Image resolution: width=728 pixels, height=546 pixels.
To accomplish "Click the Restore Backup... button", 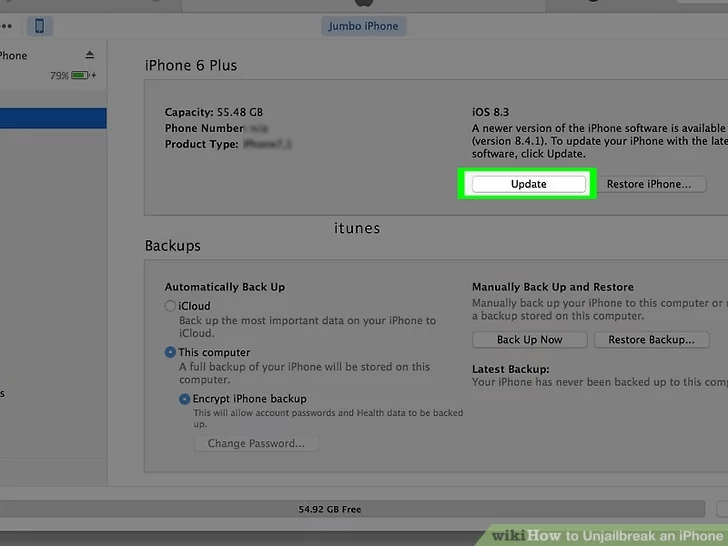I will pyautogui.click(x=651, y=340).
